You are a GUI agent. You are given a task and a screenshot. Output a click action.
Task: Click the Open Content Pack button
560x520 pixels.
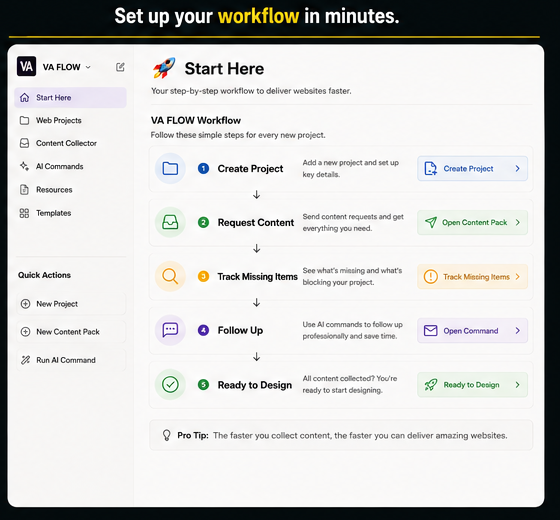click(472, 222)
